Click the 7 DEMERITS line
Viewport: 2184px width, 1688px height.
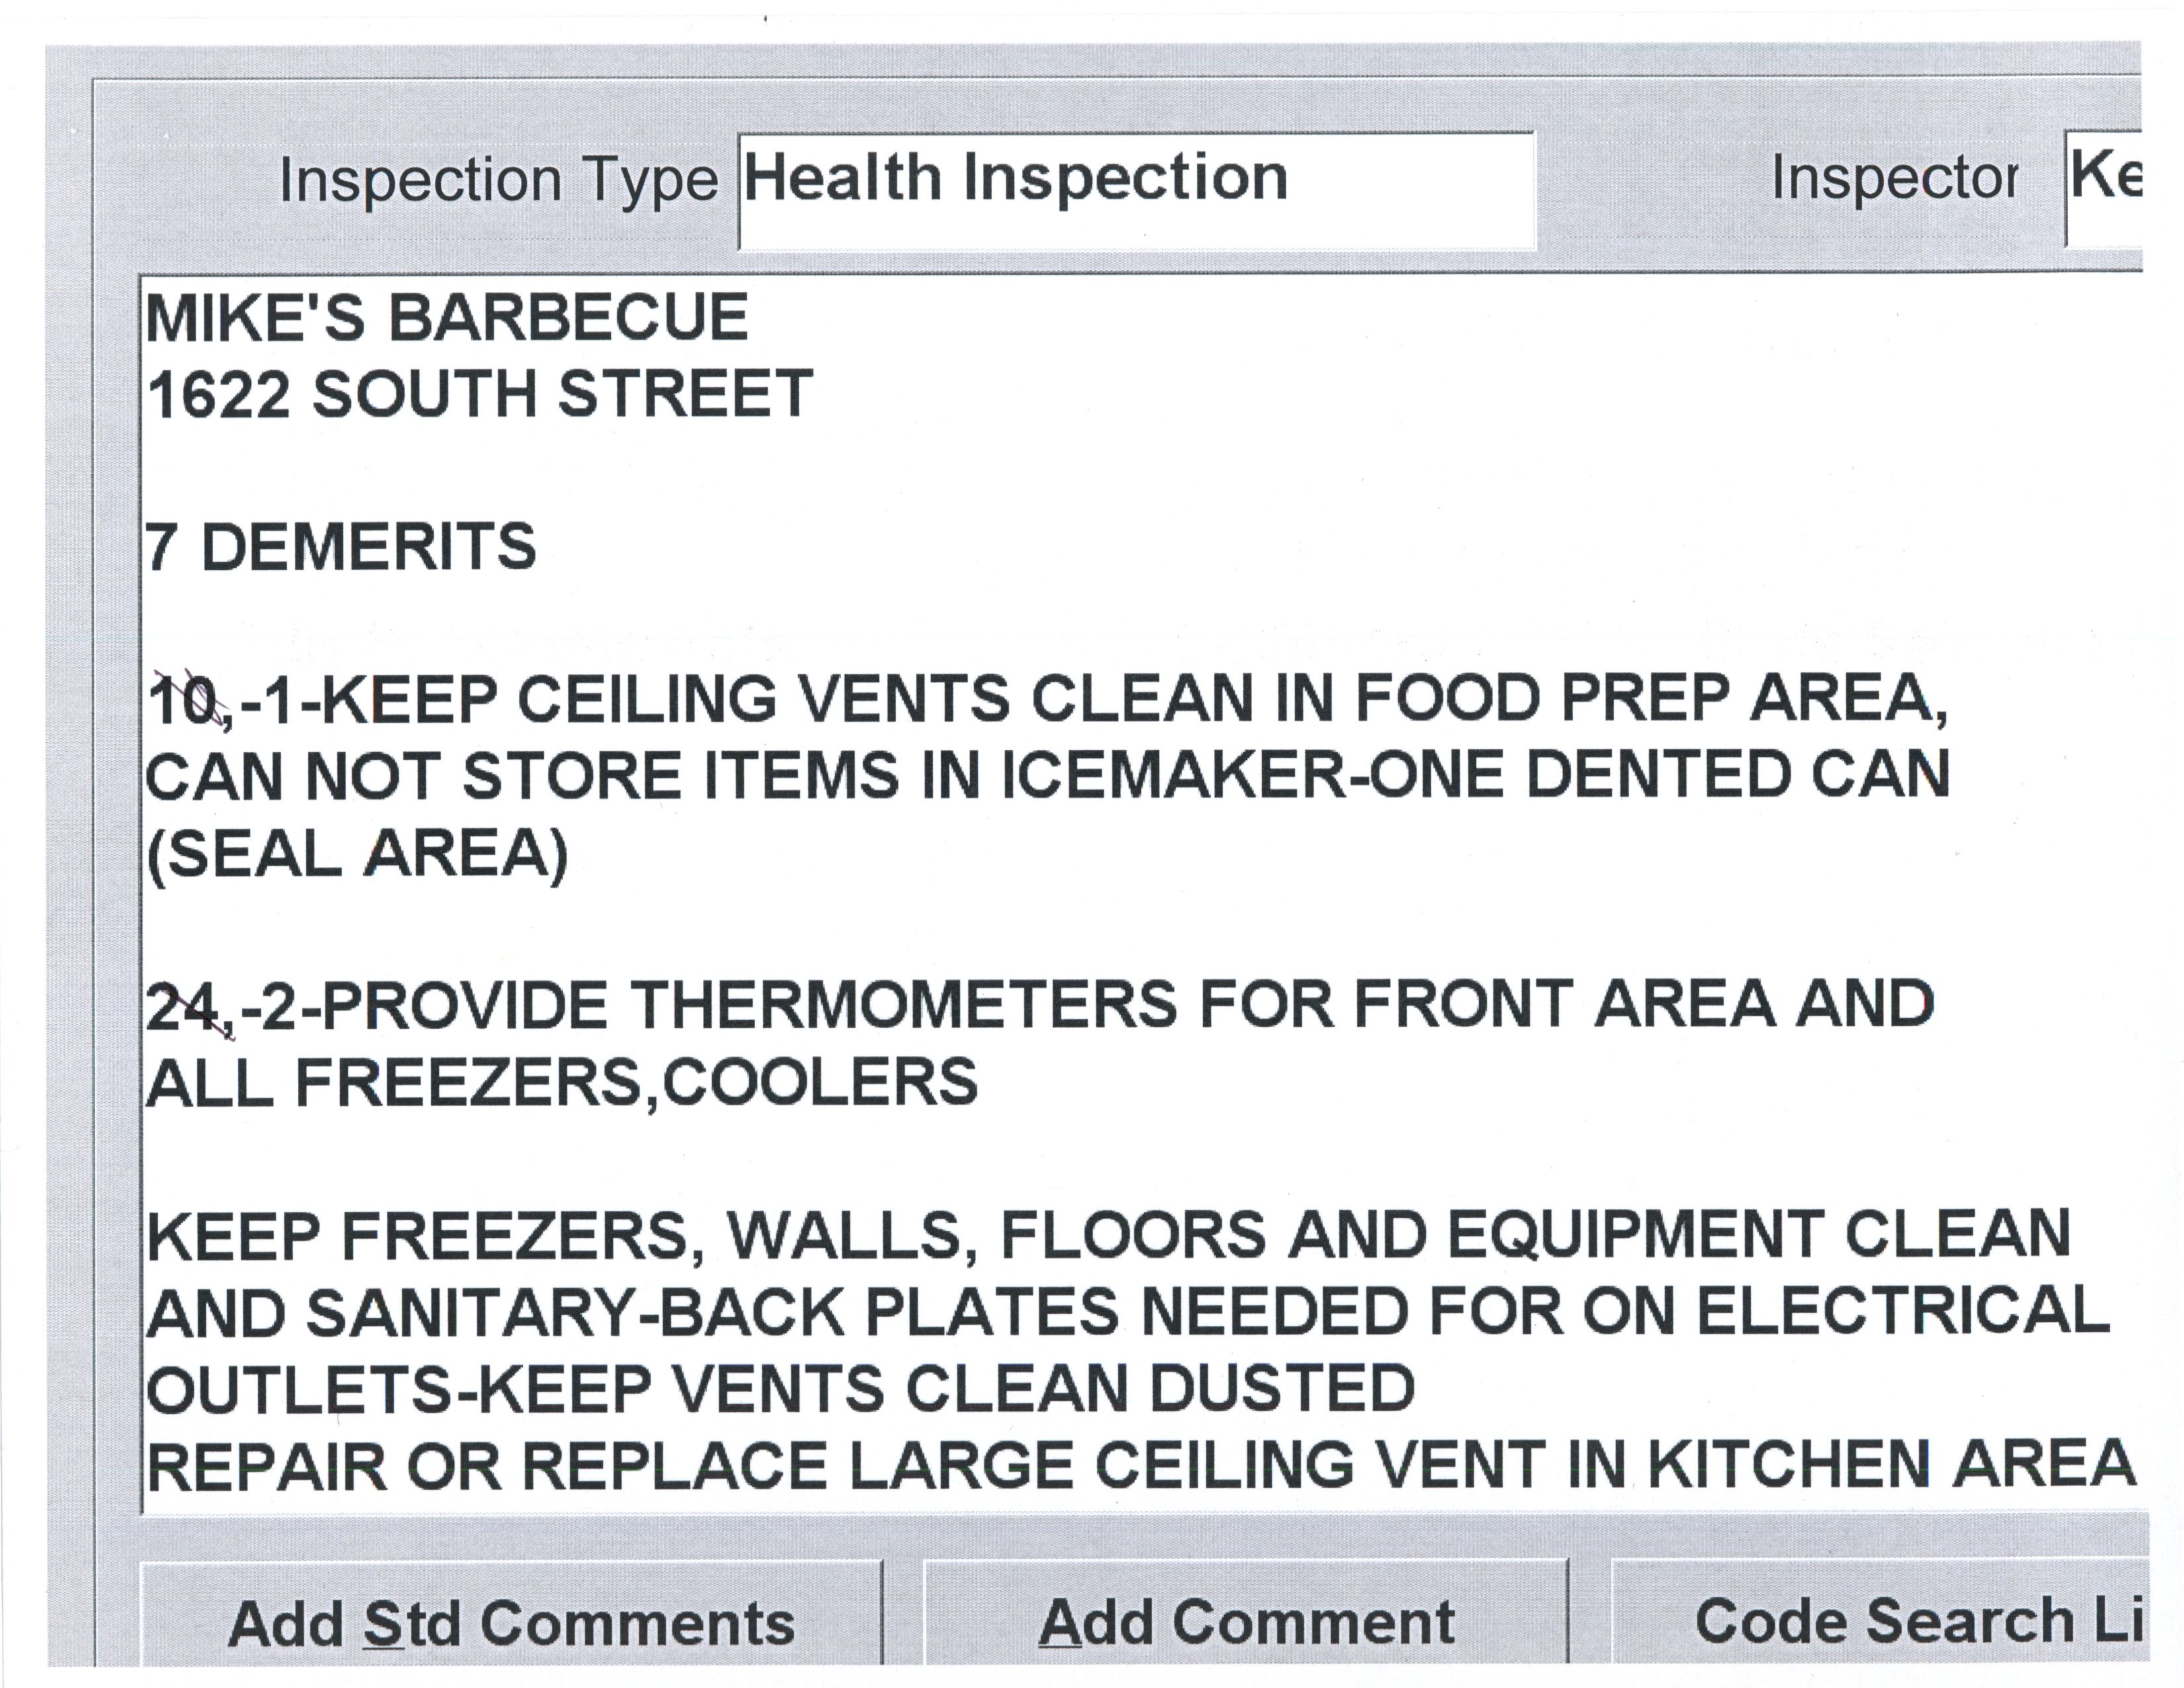click(x=341, y=547)
